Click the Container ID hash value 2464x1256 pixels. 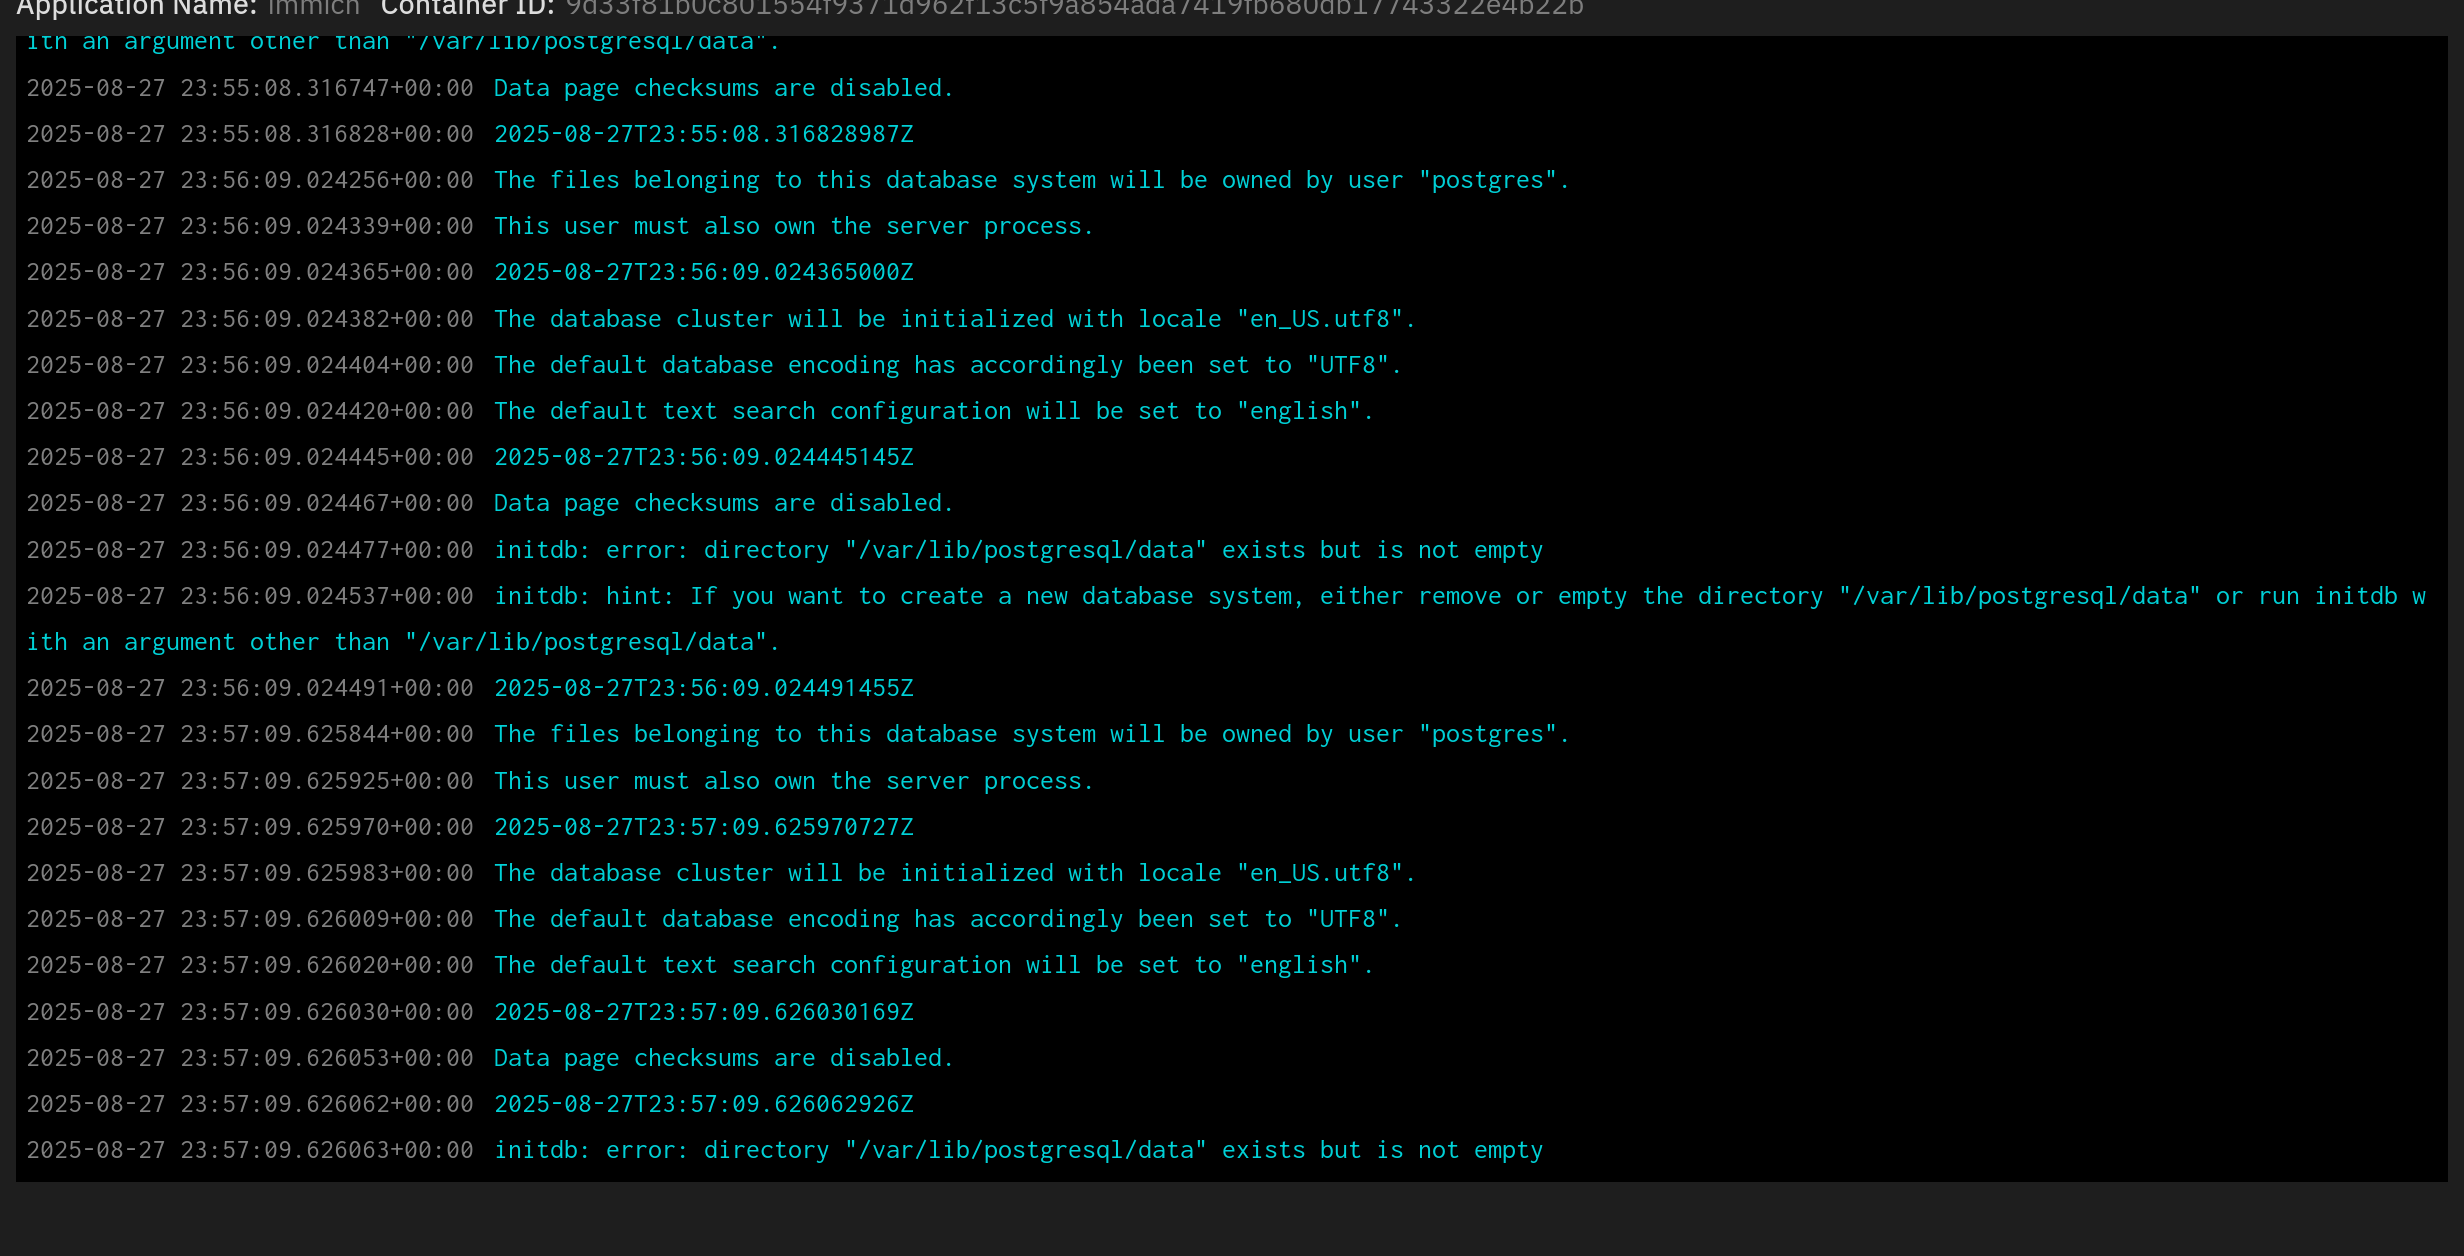[x=1074, y=8]
